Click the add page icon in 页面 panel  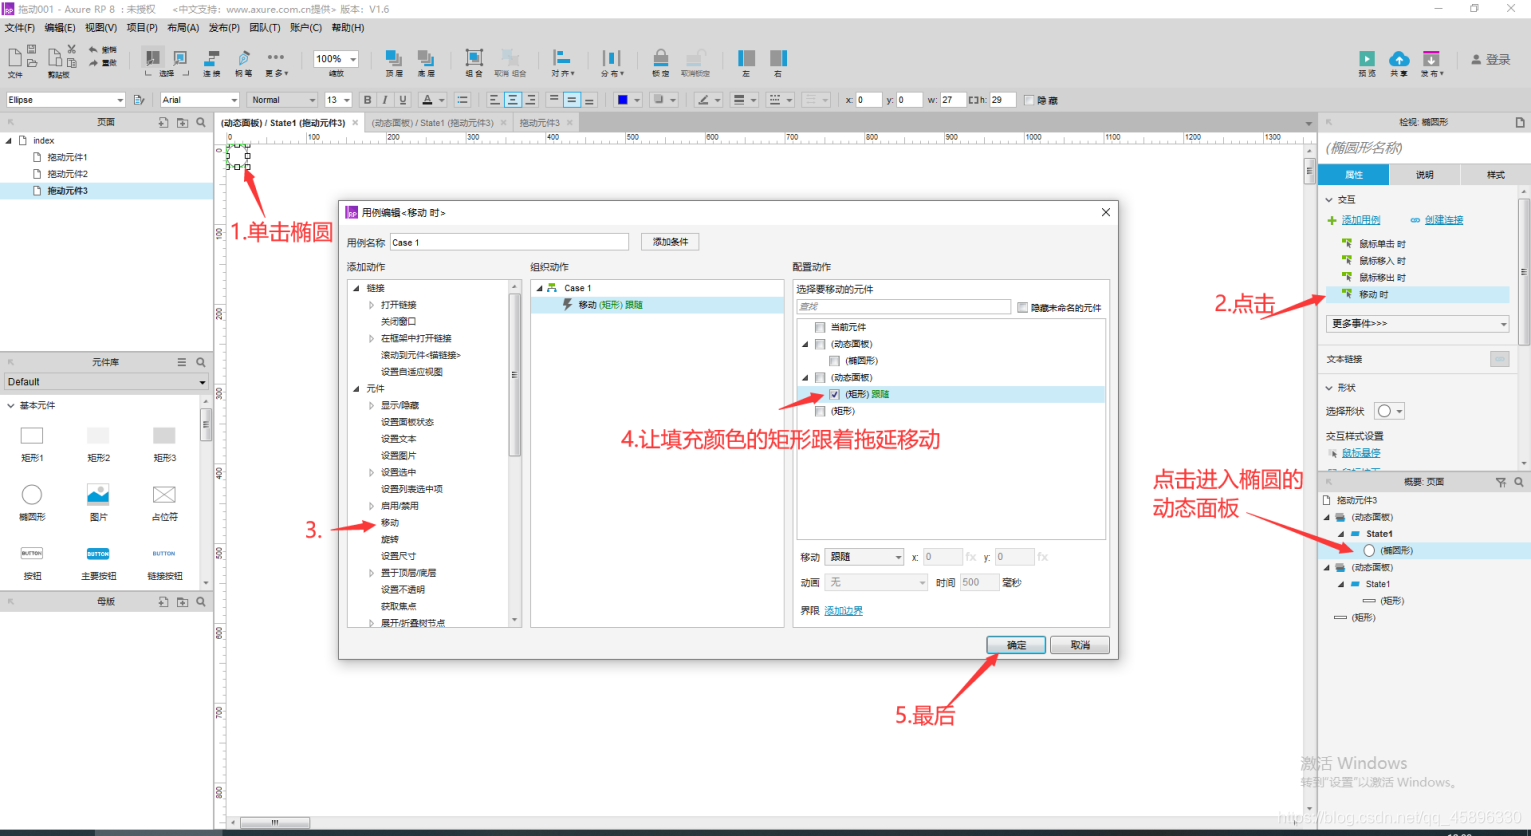164,123
